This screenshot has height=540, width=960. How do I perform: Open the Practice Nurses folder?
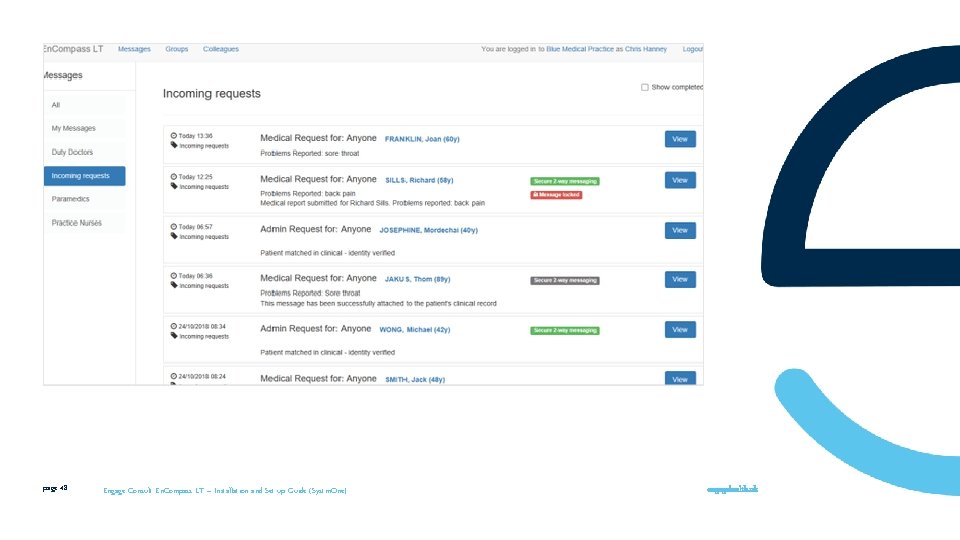point(84,223)
